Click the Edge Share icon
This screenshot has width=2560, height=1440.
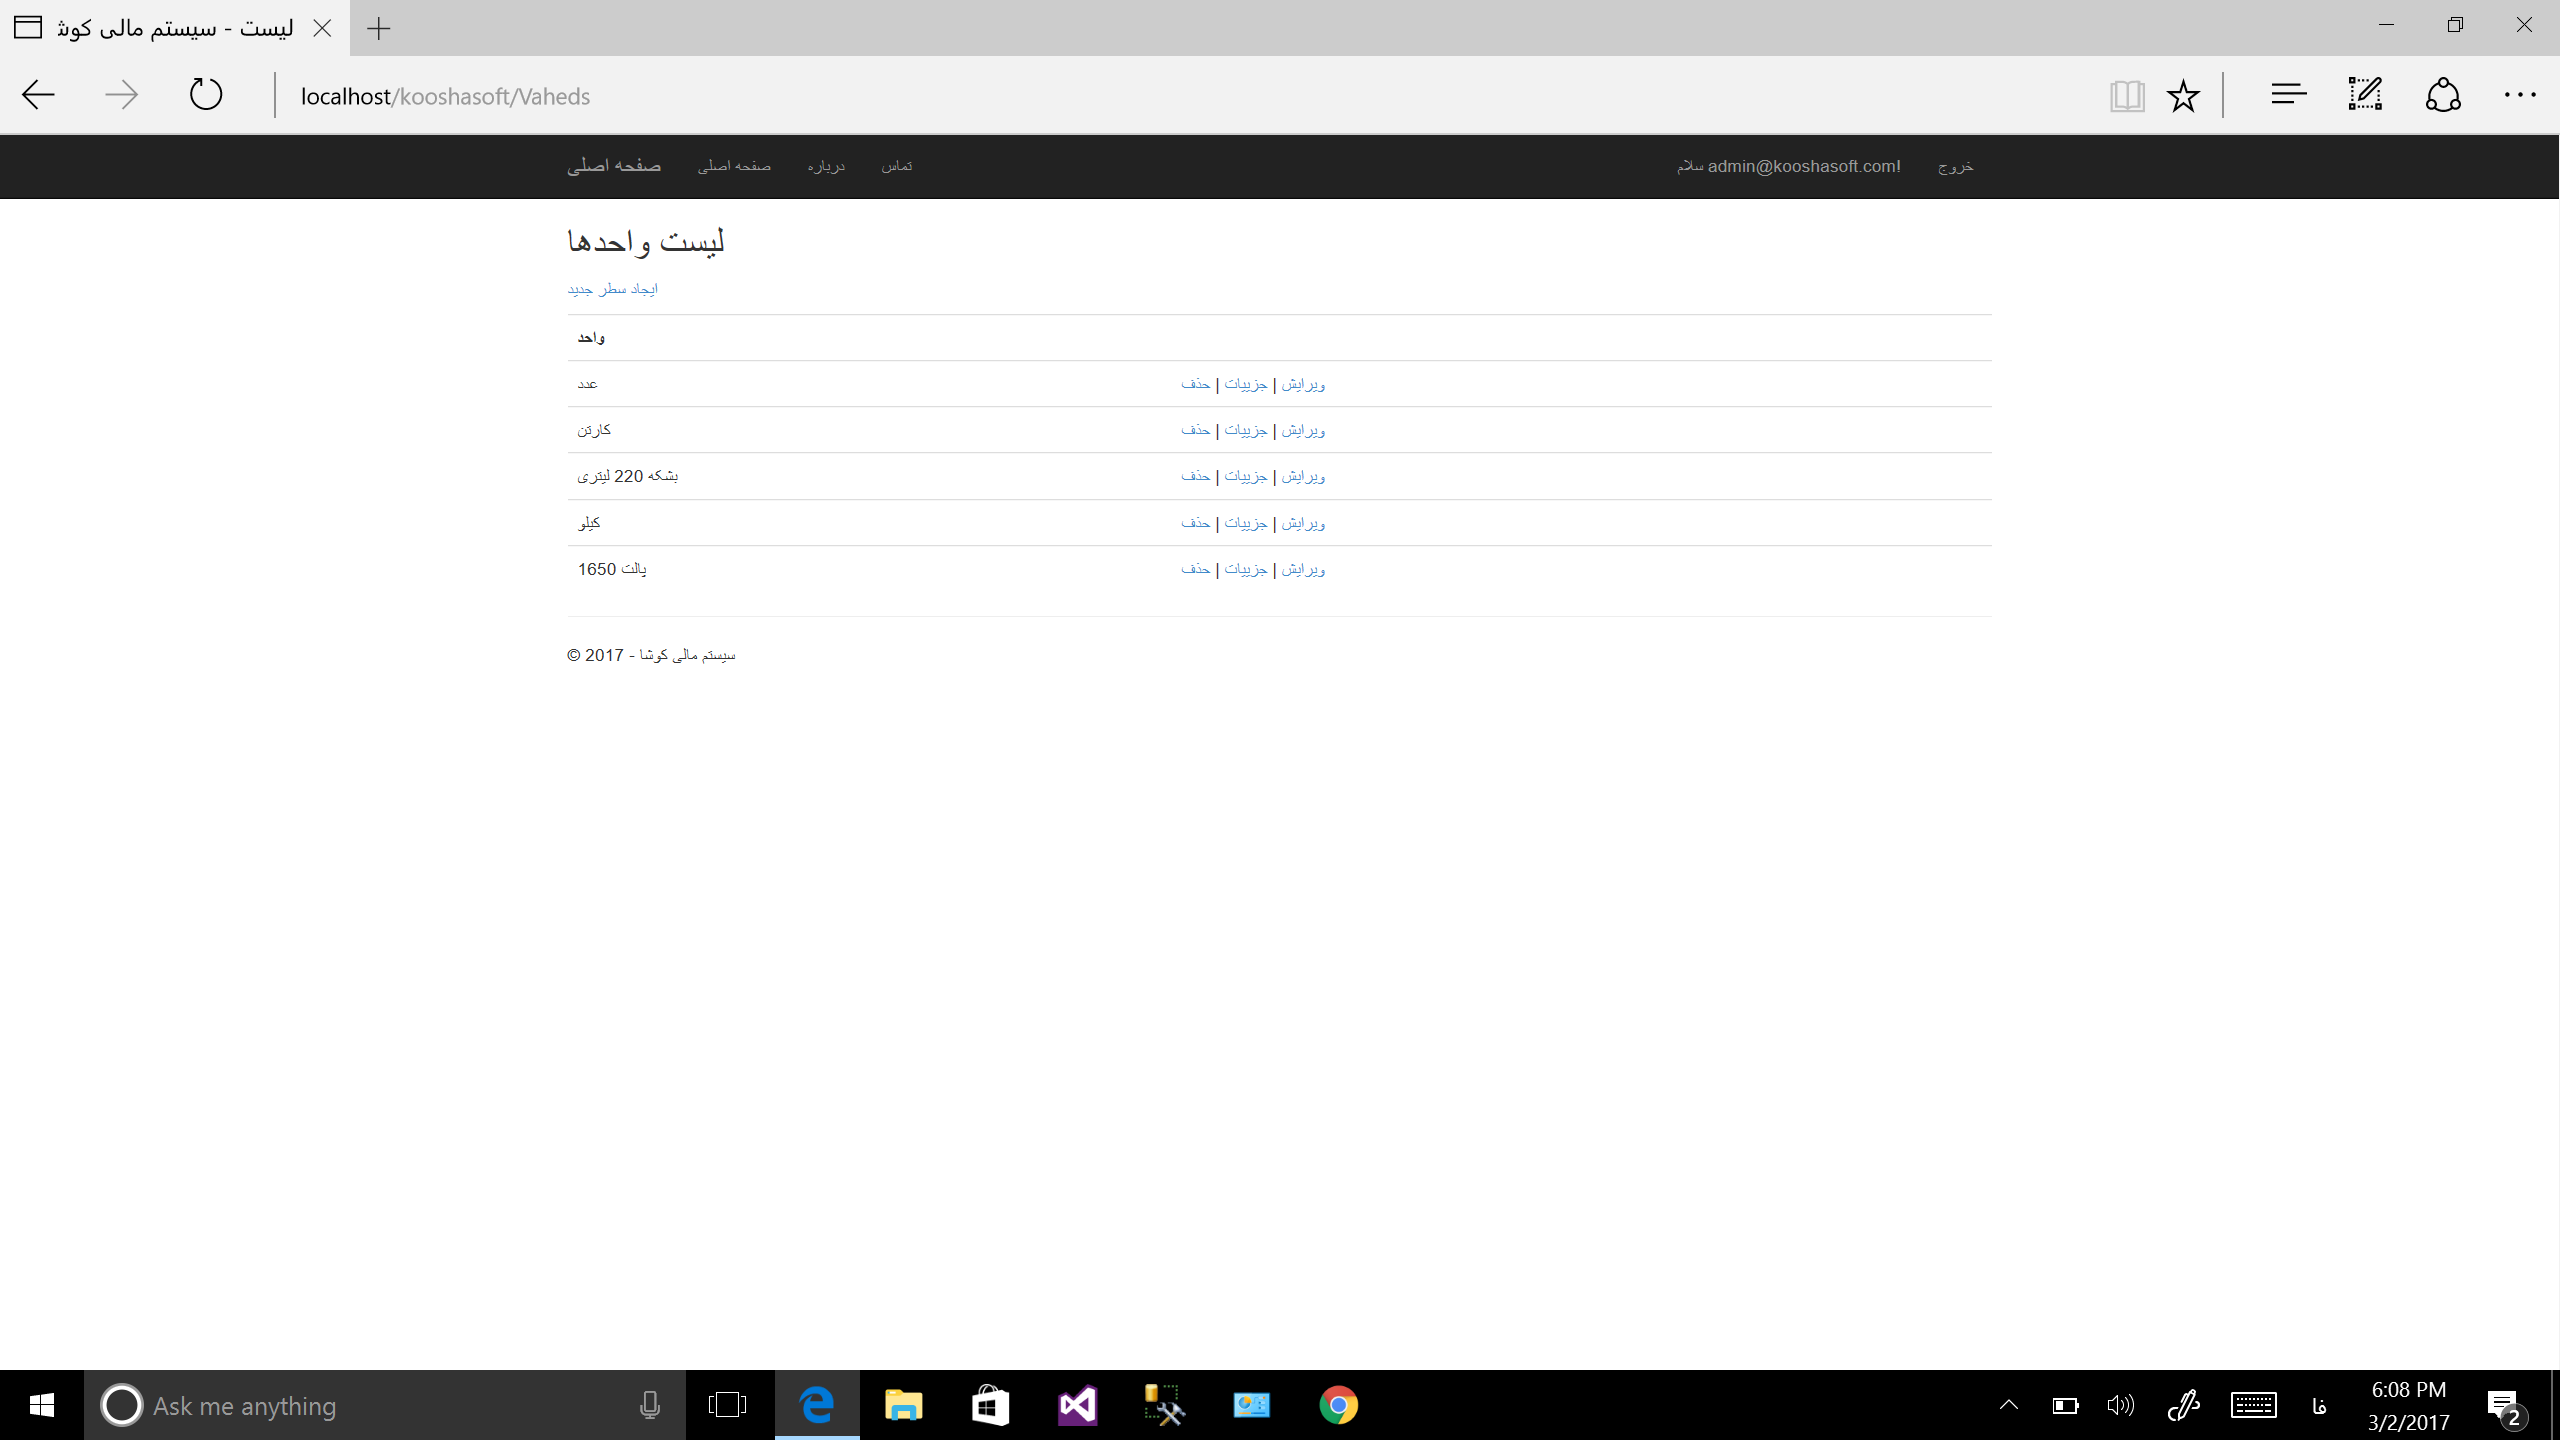tap(2442, 95)
